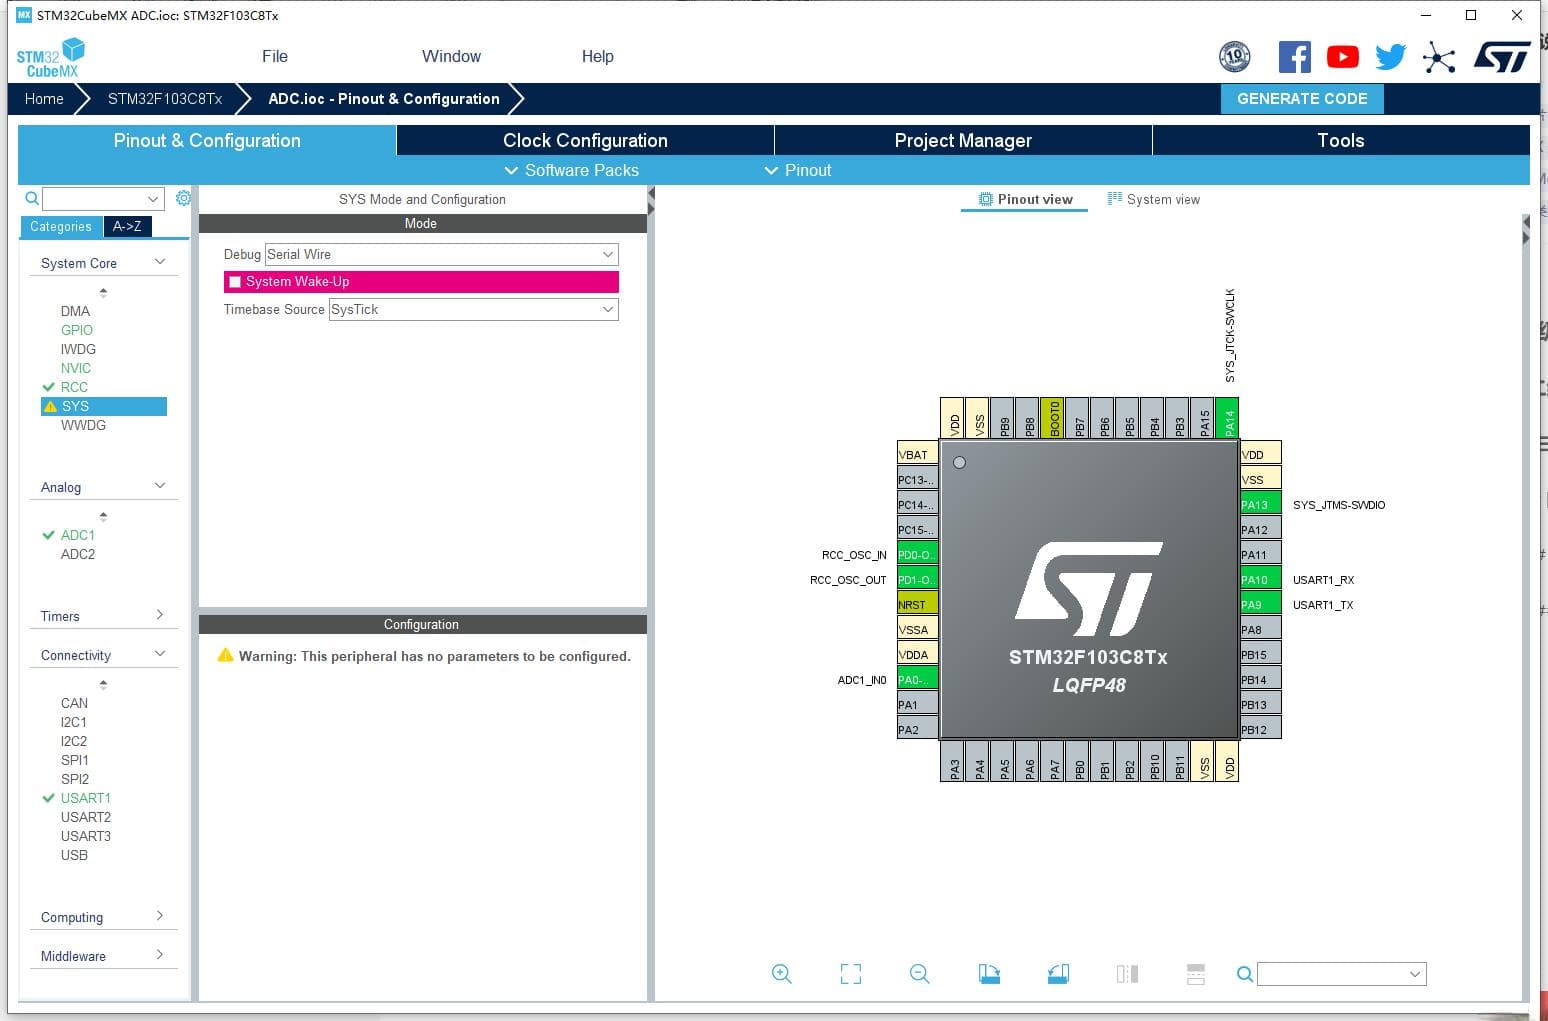Screen dimensions: 1548x1021
Task: Open the Software Packs dropdown menu
Action: coord(571,170)
